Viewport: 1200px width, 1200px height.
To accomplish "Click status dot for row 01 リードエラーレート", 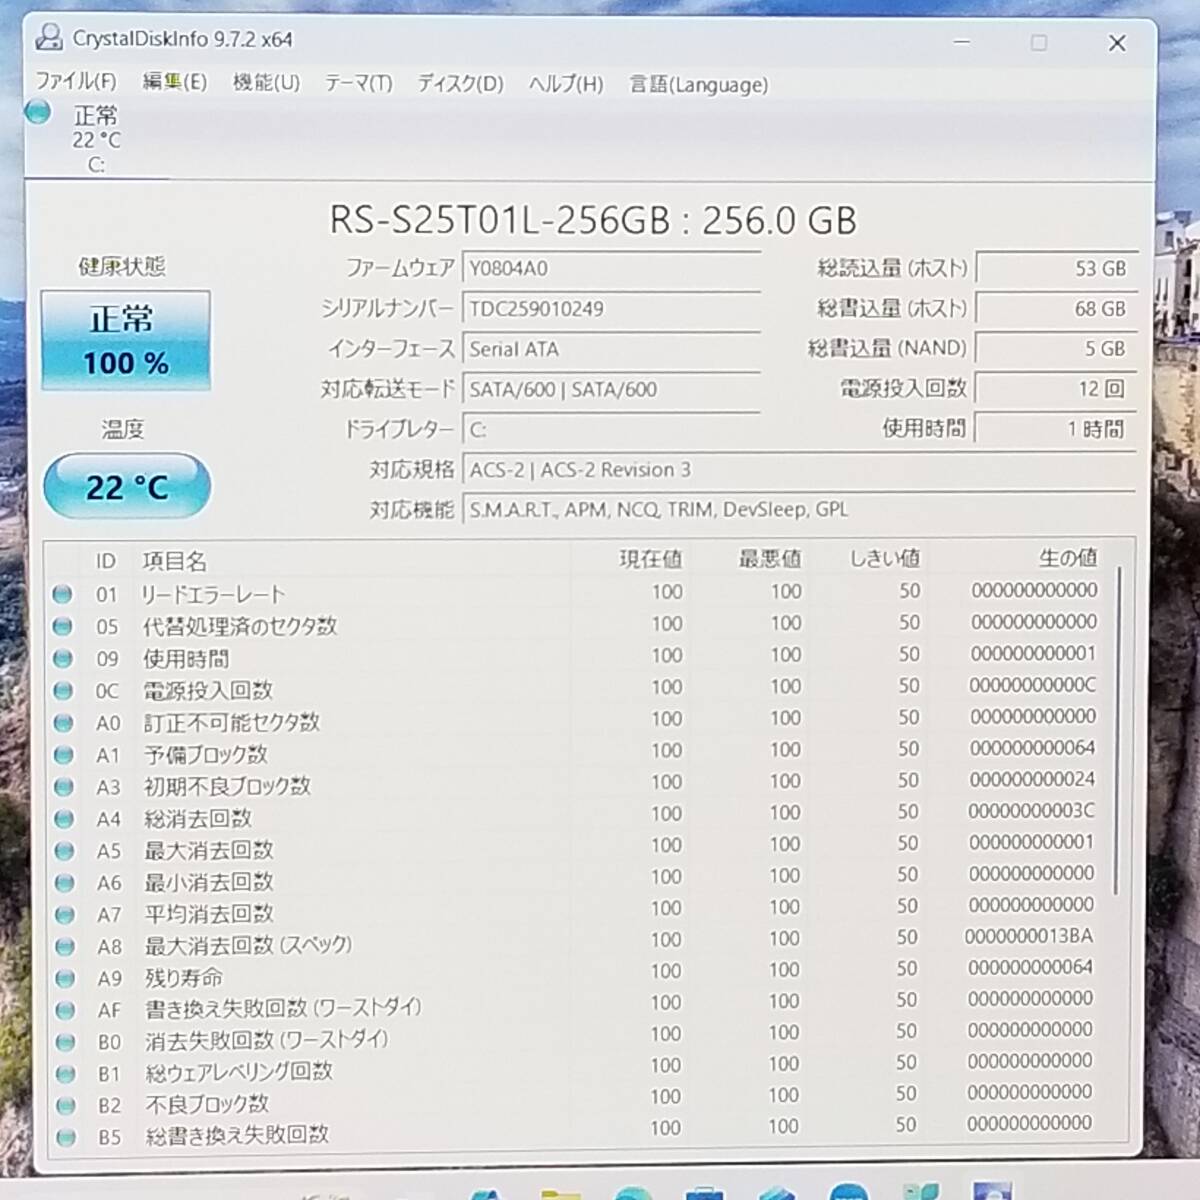I will [x=62, y=594].
